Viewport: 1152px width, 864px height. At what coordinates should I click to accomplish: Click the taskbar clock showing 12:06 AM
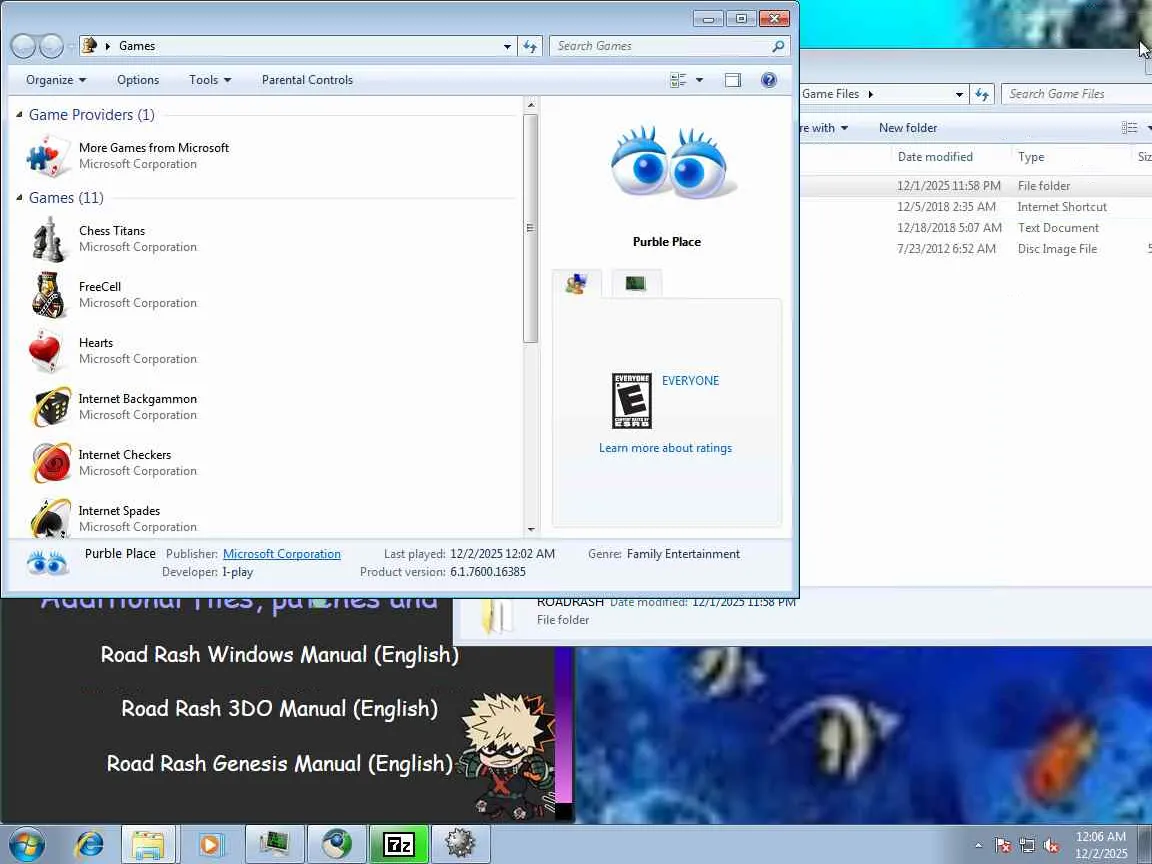point(1101,845)
